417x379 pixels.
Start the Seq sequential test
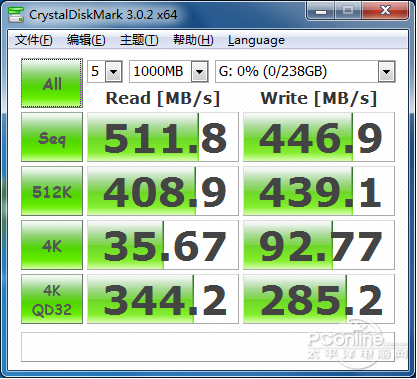click(x=52, y=137)
